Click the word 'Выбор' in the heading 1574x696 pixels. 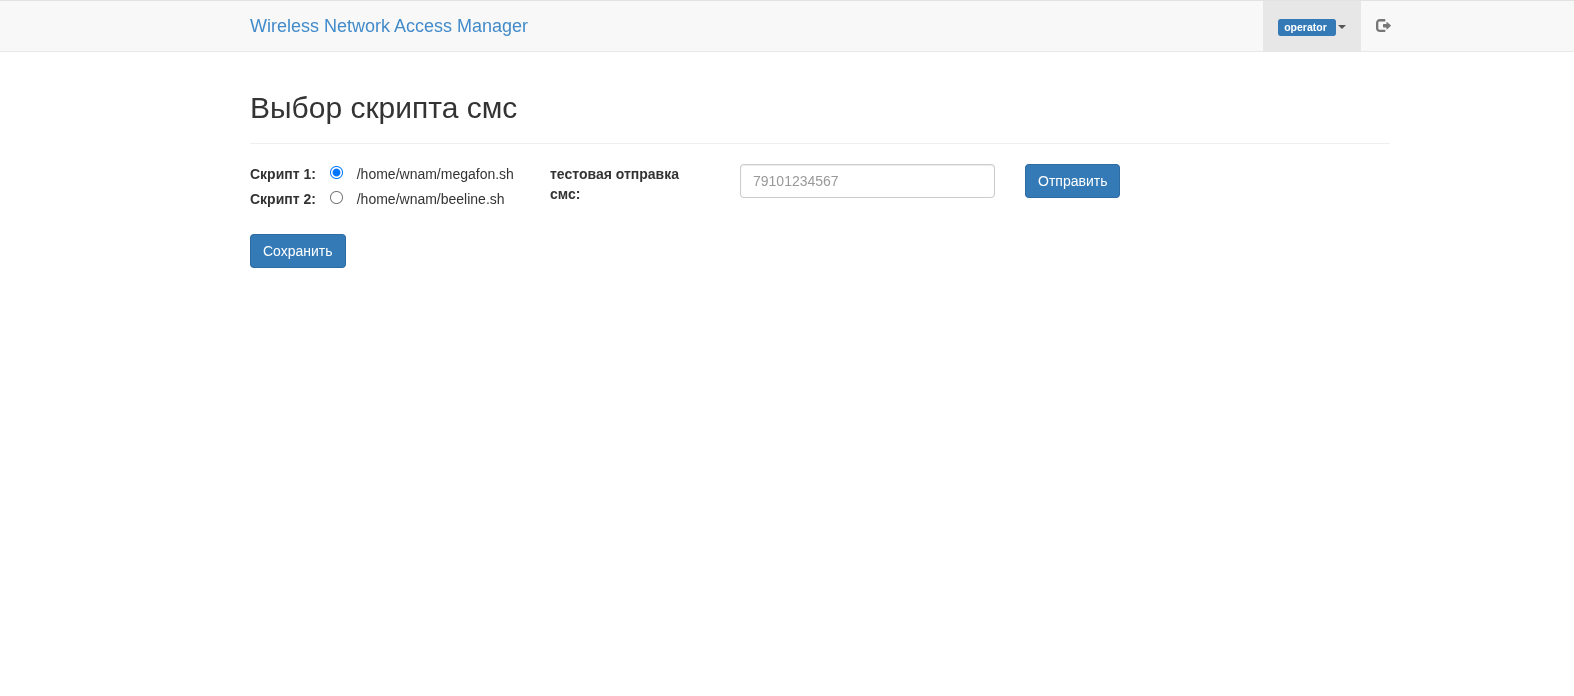(295, 108)
